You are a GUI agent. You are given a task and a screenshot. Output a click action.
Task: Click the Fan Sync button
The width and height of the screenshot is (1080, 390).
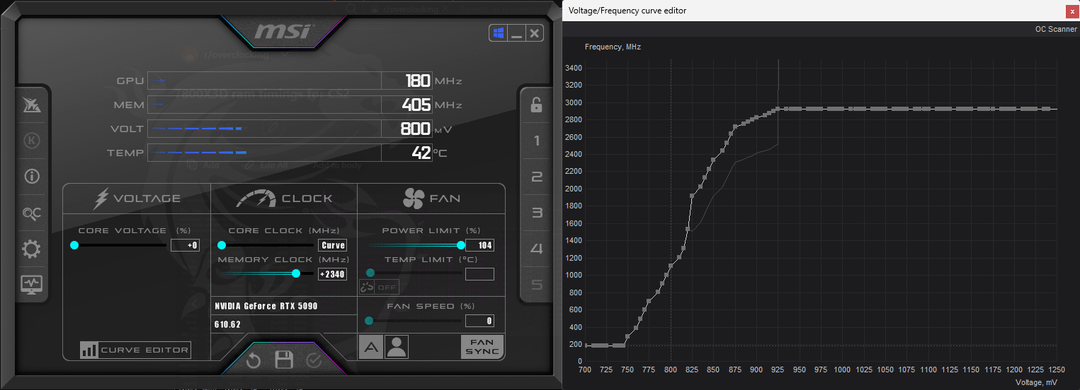(x=481, y=346)
